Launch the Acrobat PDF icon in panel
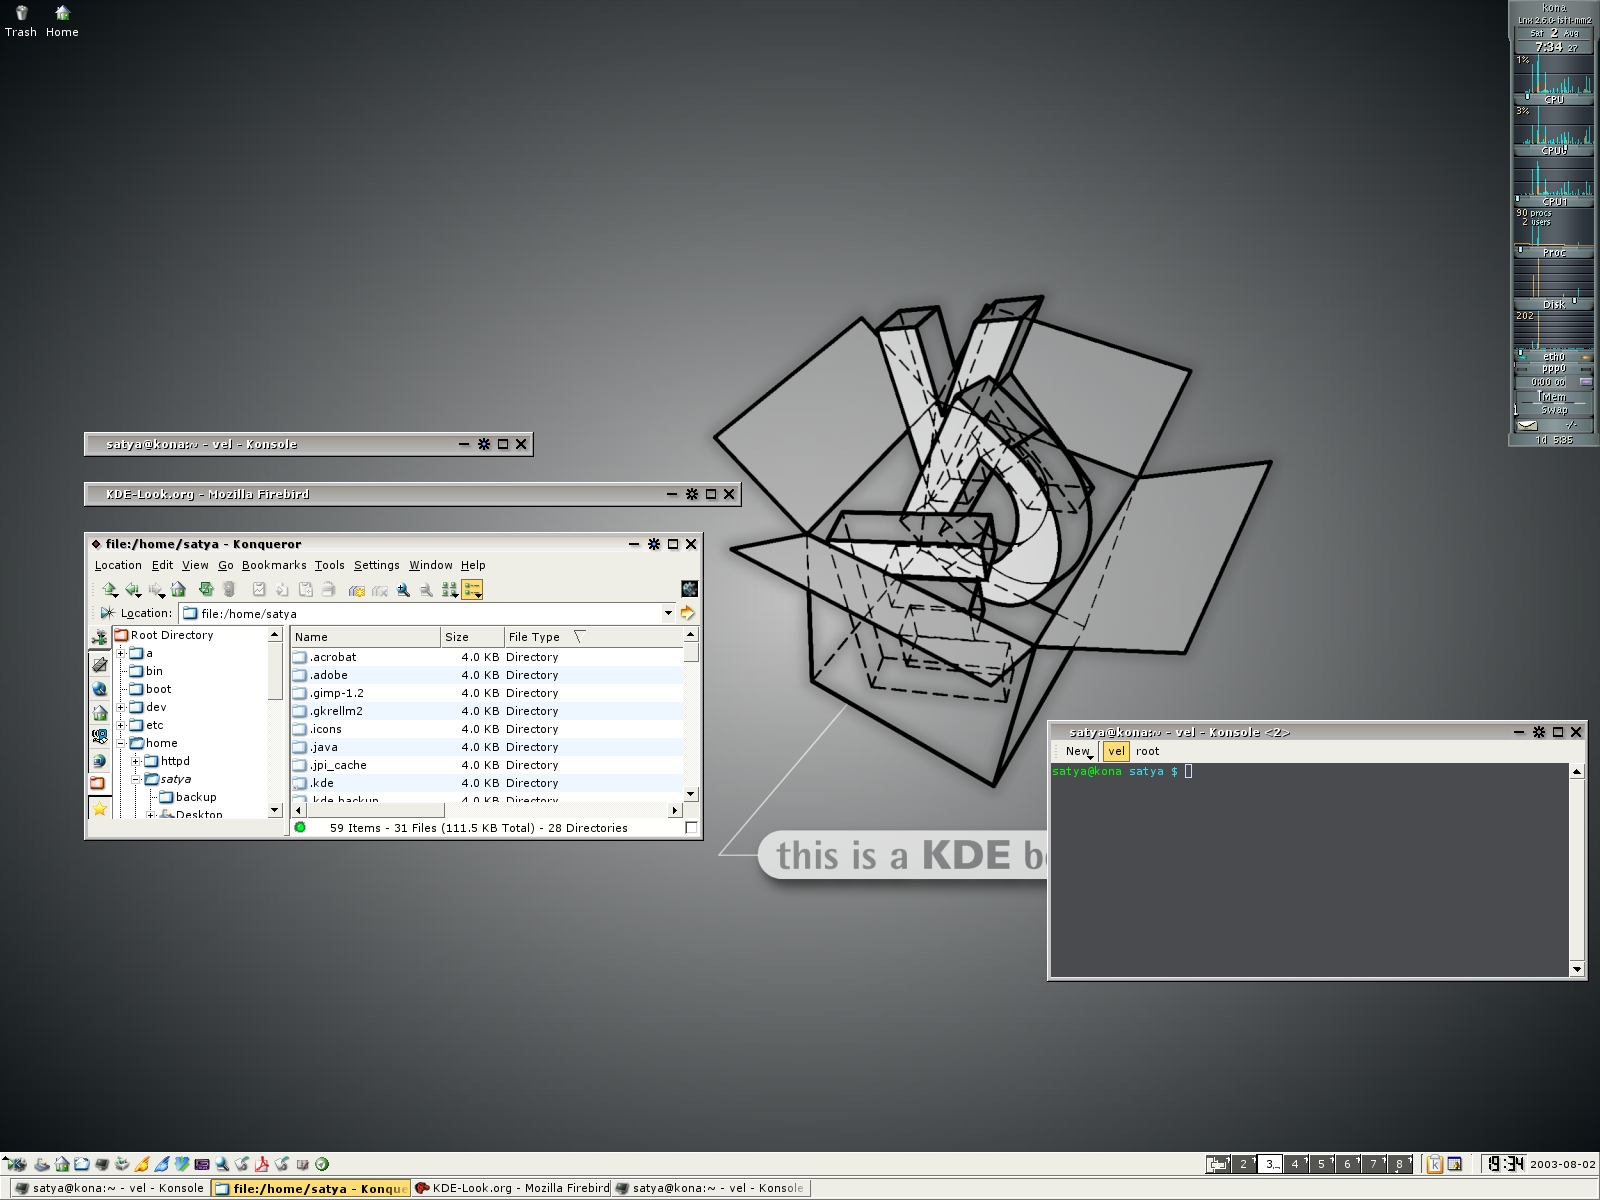Image resolution: width=1600 pixels, height=1200 pixels. (x=261, y=1164)
